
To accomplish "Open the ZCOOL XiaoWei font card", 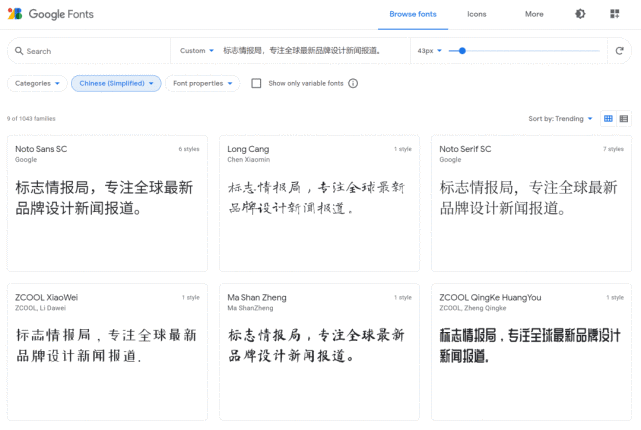I will 107,352.
